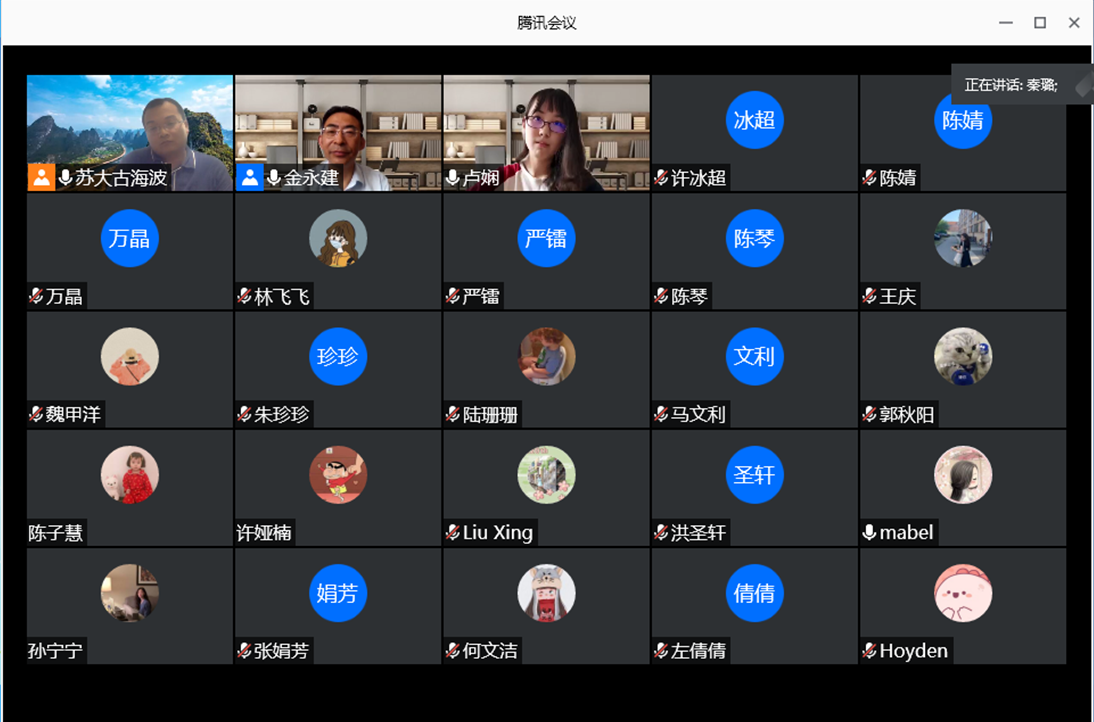Click the muted mic icon for 陈琴

tap(661, 296)
